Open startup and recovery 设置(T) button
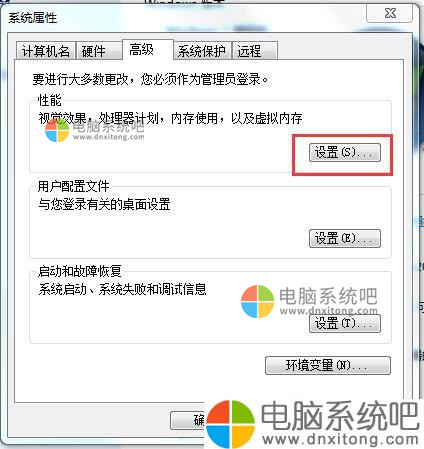The width and height of the screenshot is (424, 449). click(x=345, y=323)
